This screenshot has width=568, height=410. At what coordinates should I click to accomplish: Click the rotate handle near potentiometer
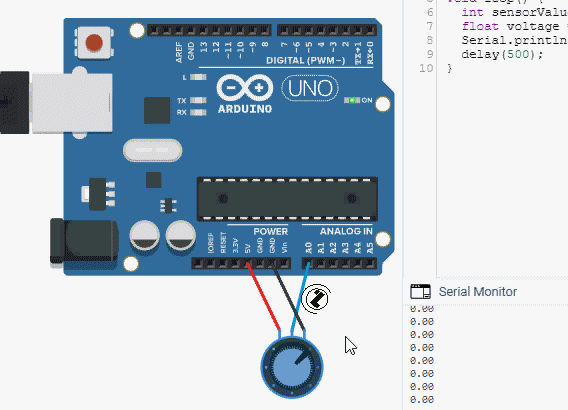pos(316,299)
